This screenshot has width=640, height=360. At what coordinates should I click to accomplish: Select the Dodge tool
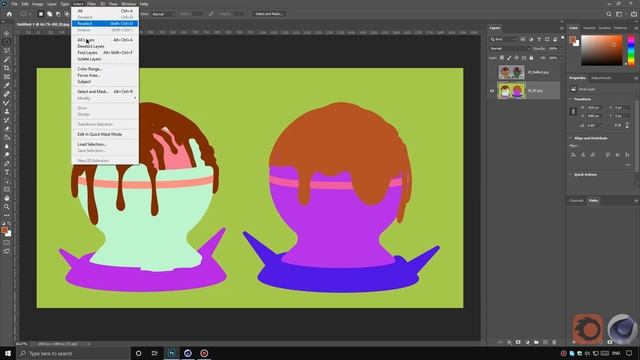[7, 155]
